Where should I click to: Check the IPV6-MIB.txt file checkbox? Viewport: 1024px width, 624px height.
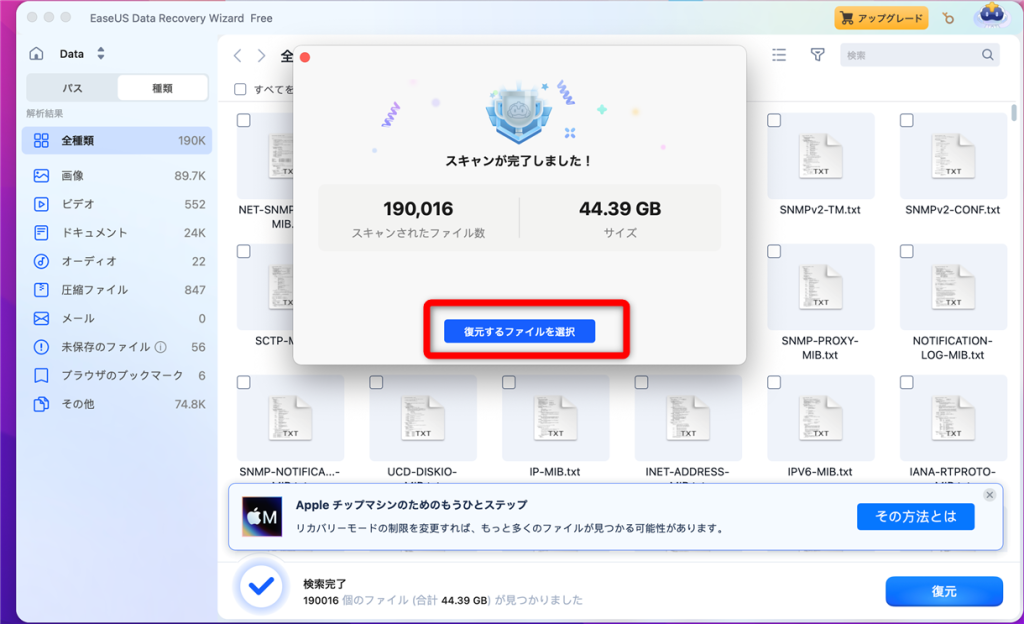(774, 382)
